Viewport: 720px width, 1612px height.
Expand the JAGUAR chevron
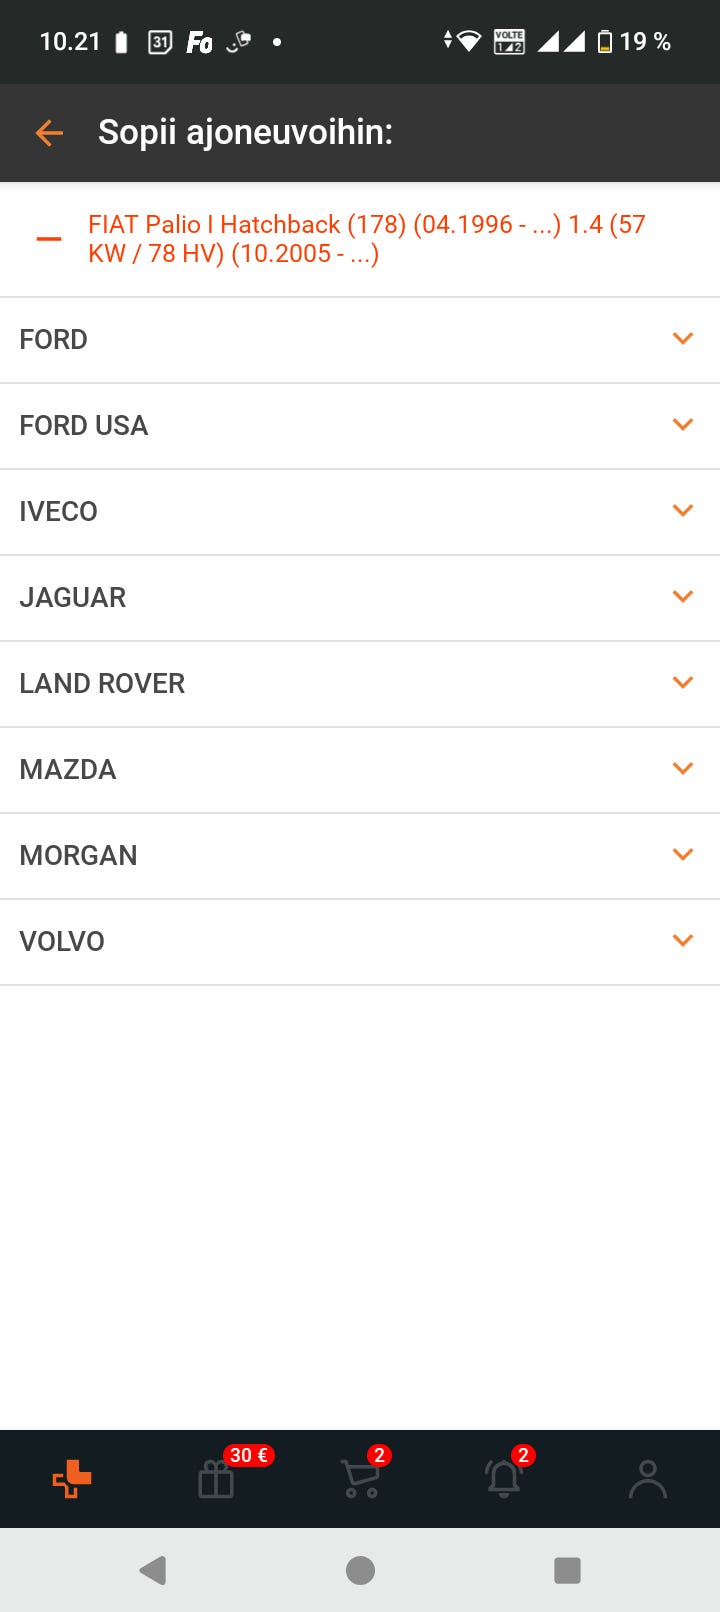tap(683, 597)
